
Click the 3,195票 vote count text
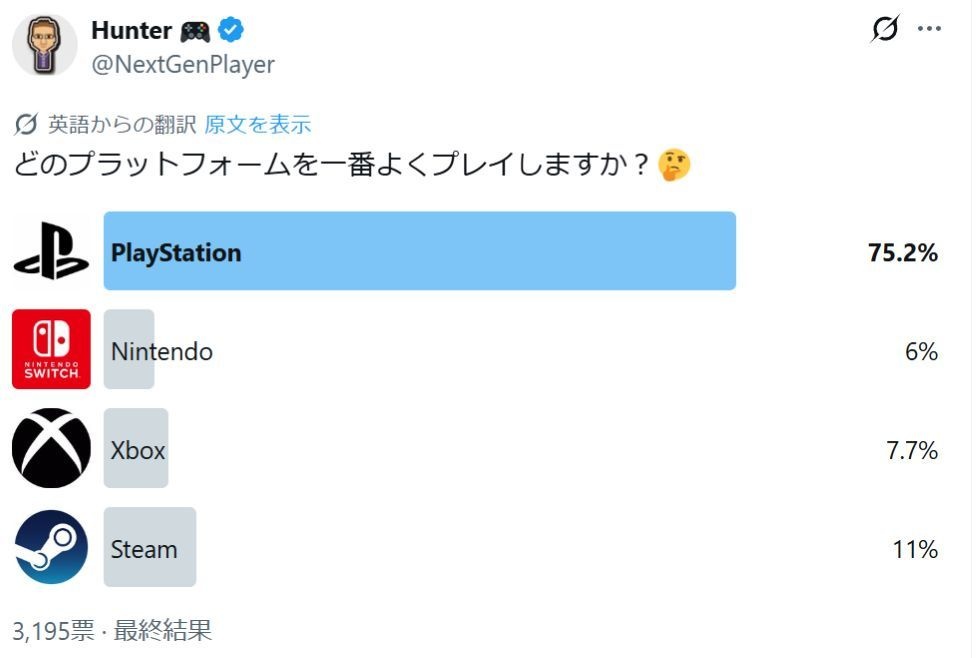tap(53, 630)
